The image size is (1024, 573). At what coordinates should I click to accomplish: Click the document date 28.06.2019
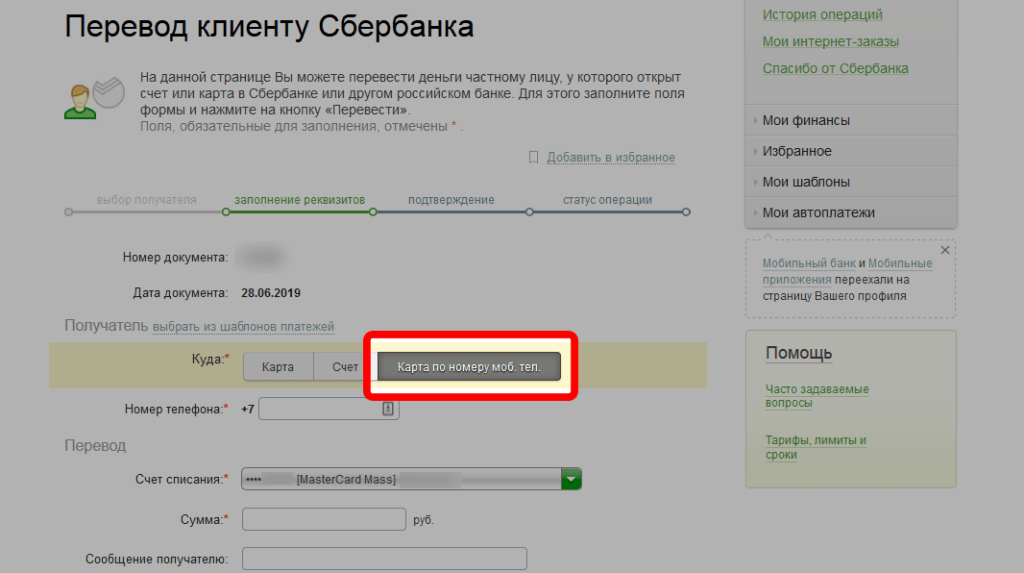(x=270, y=293)
